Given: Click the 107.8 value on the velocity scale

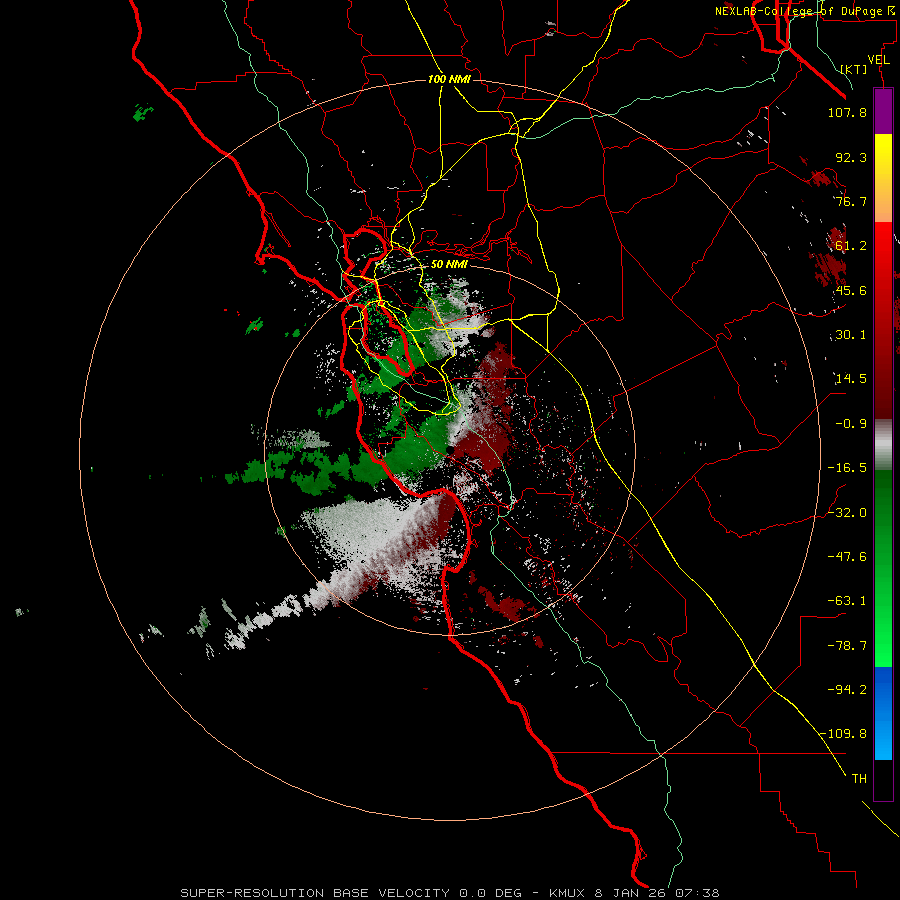Looking at the screenshot, I should [847, 112].
